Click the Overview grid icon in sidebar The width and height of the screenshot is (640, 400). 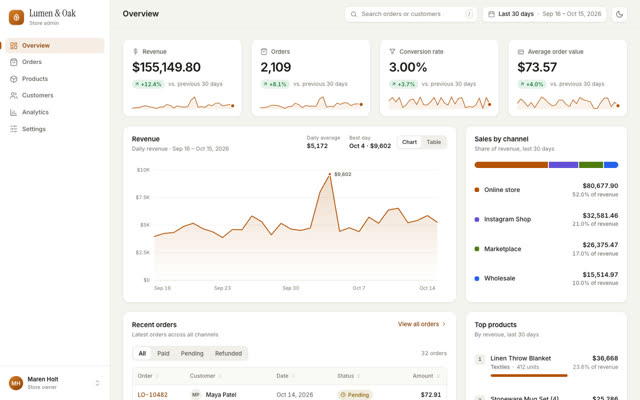coord(13,46)
